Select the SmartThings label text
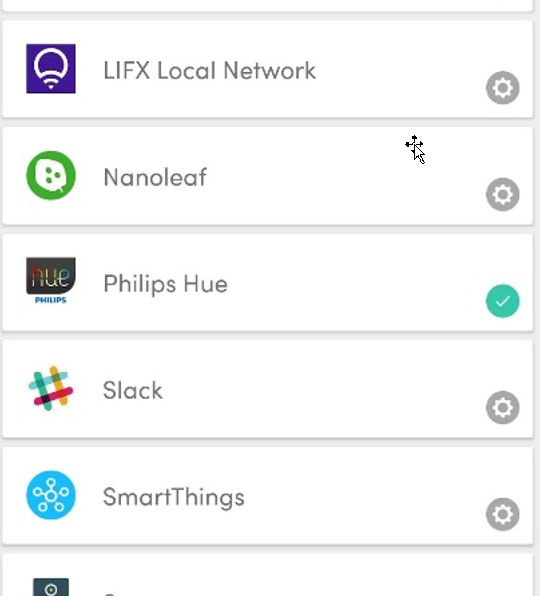Screen dimensions: 540x596 pyautogui.click(x=174, y=497)
